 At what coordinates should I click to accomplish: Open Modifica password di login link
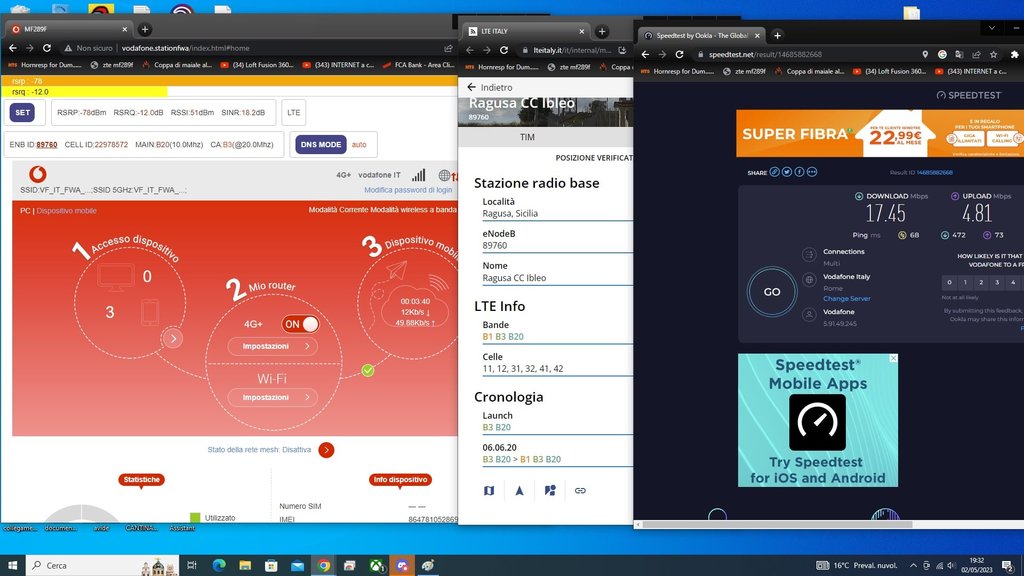tap(408, 190)
